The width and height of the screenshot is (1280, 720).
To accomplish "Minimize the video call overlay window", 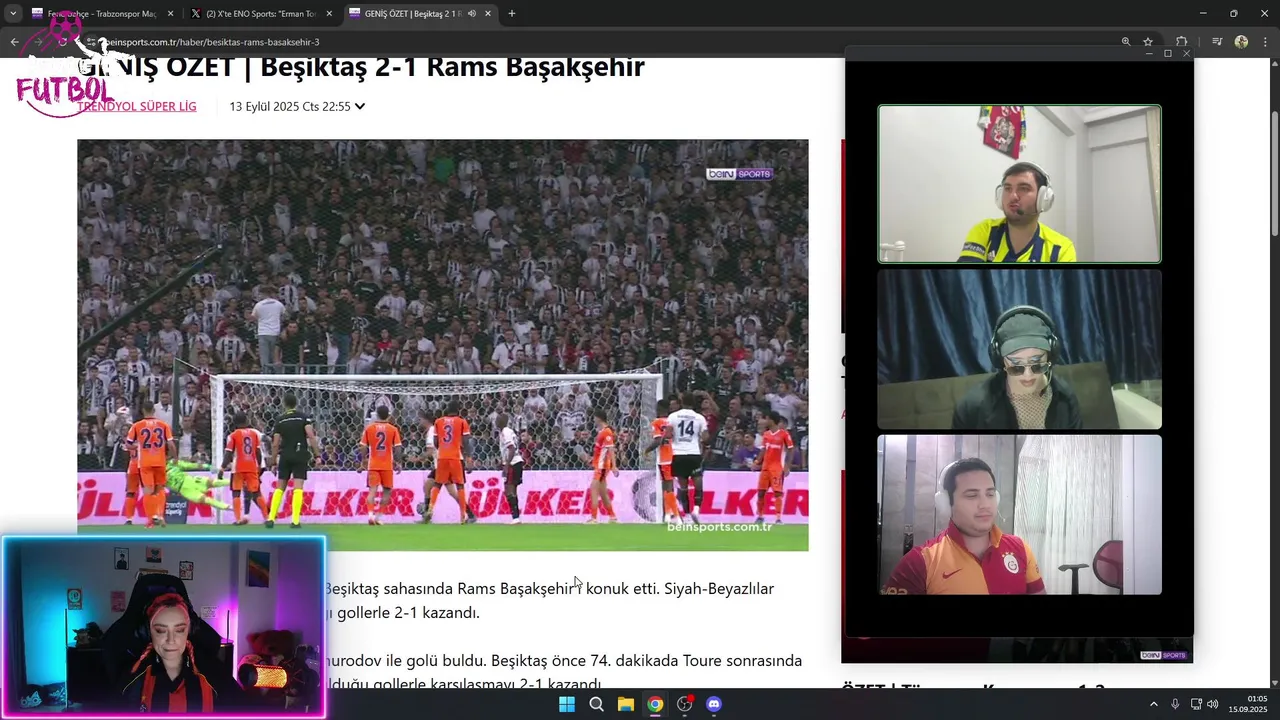I will click(x=1150, y=53).
